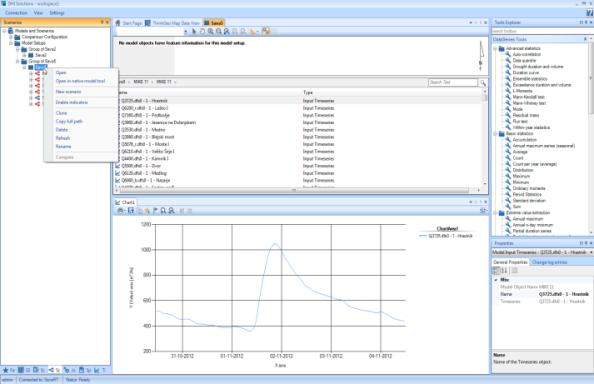
Task: Select the Group of Sava2 folder
Action: (x=42, y=49)
